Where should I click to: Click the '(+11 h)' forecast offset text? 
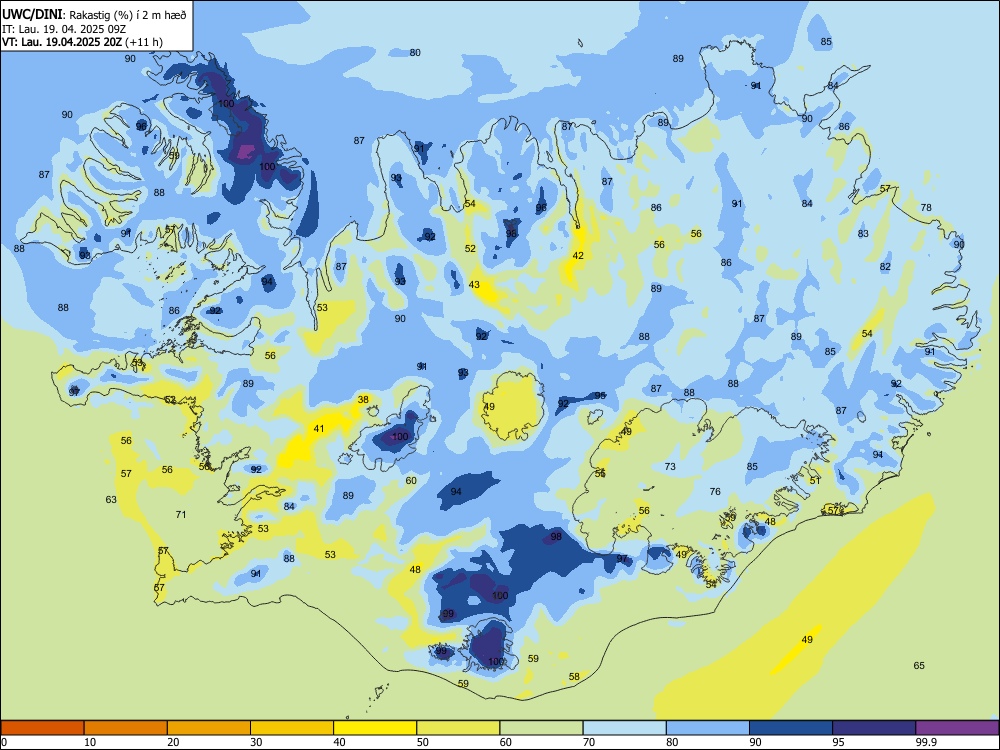(143, 42)
